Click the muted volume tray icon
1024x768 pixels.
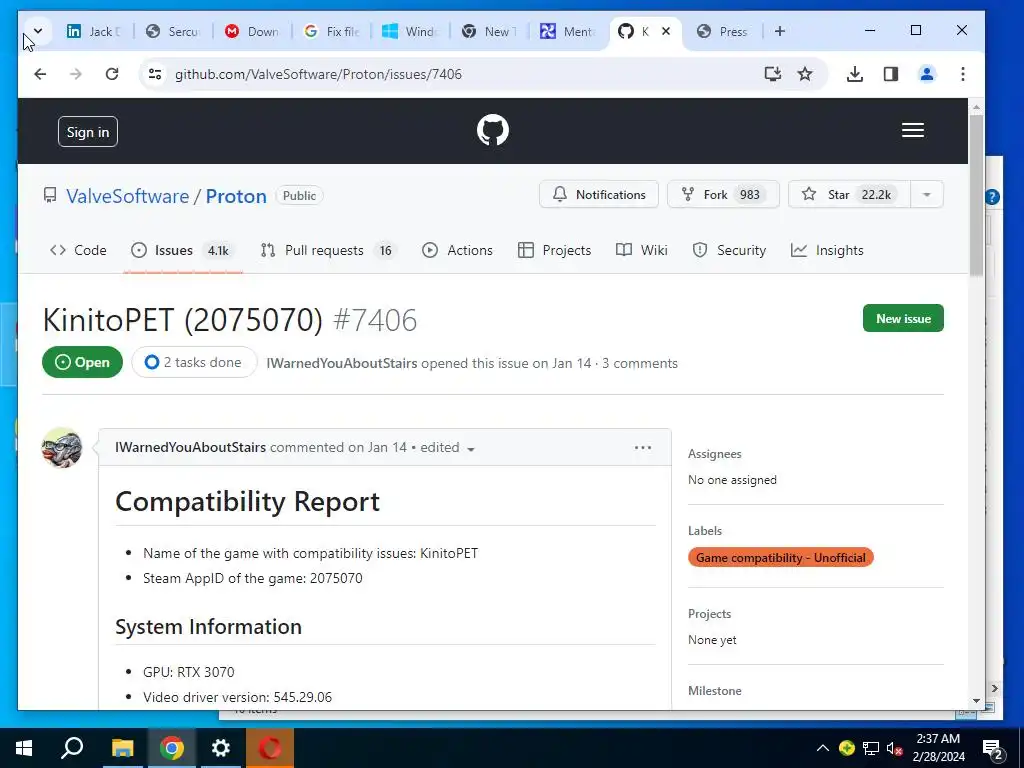(895, 748)
